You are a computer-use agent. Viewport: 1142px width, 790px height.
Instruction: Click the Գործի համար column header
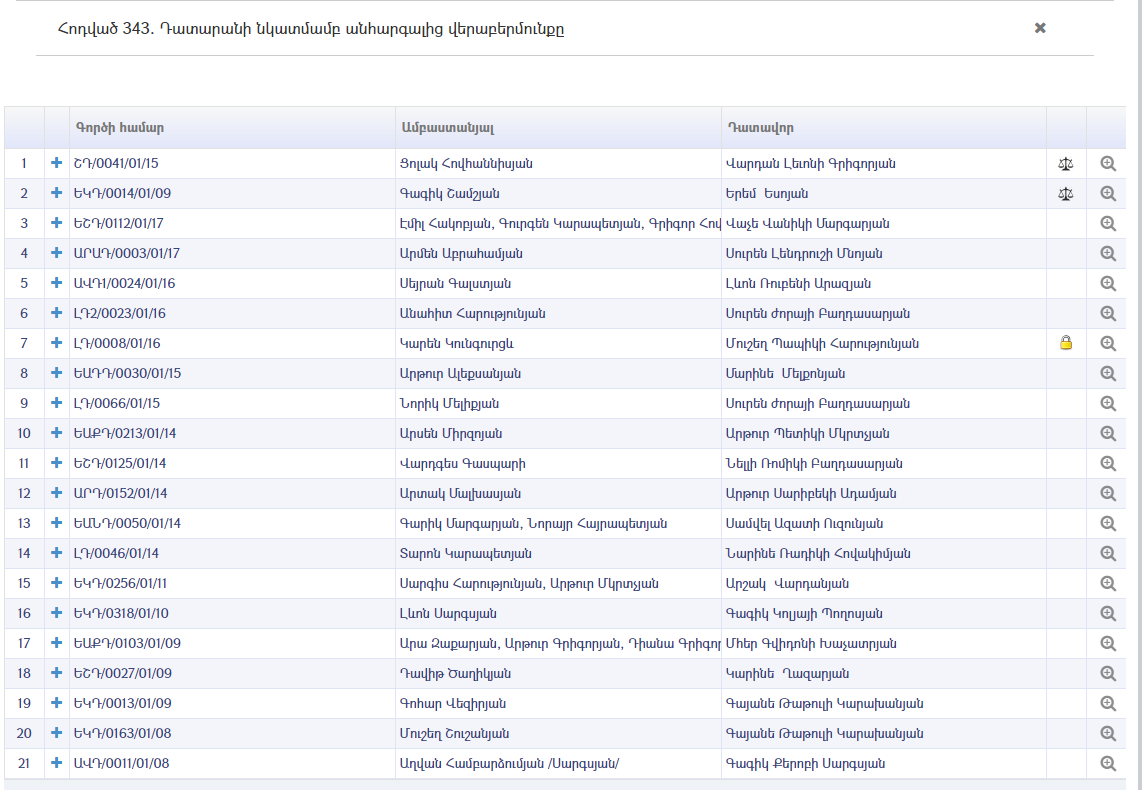point(232,128)
